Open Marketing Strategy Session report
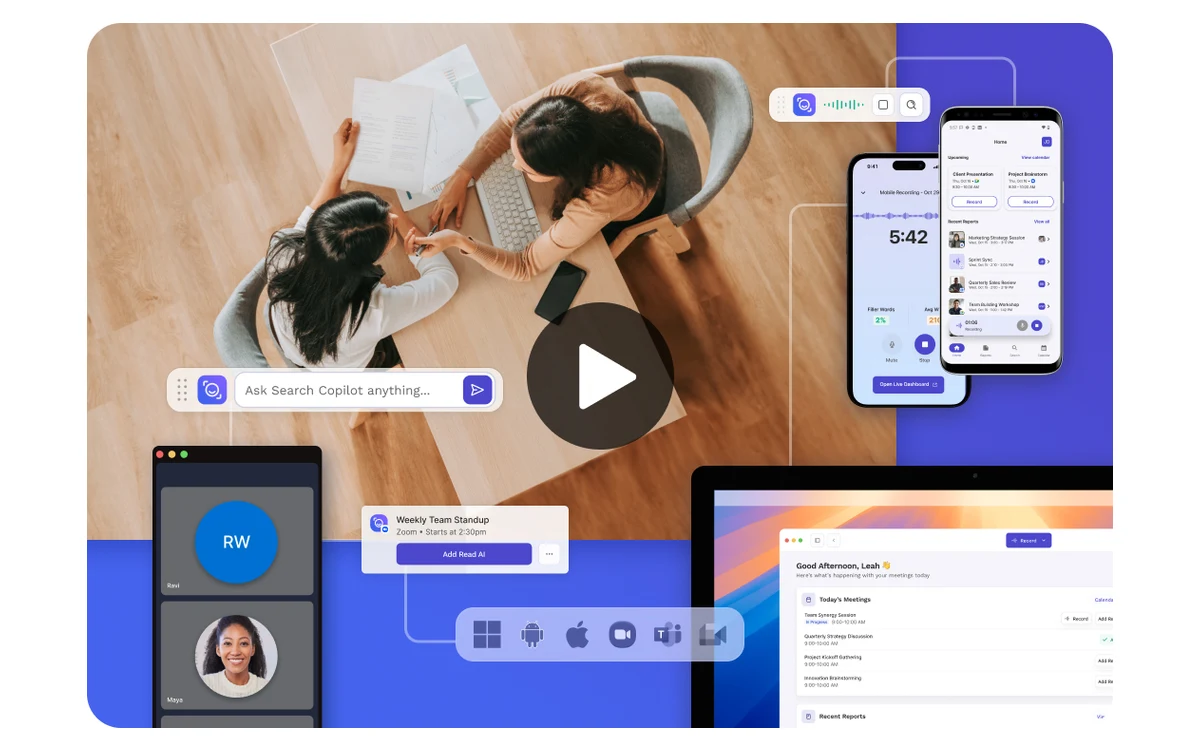The image size is (1200, 750). [998, 239]
